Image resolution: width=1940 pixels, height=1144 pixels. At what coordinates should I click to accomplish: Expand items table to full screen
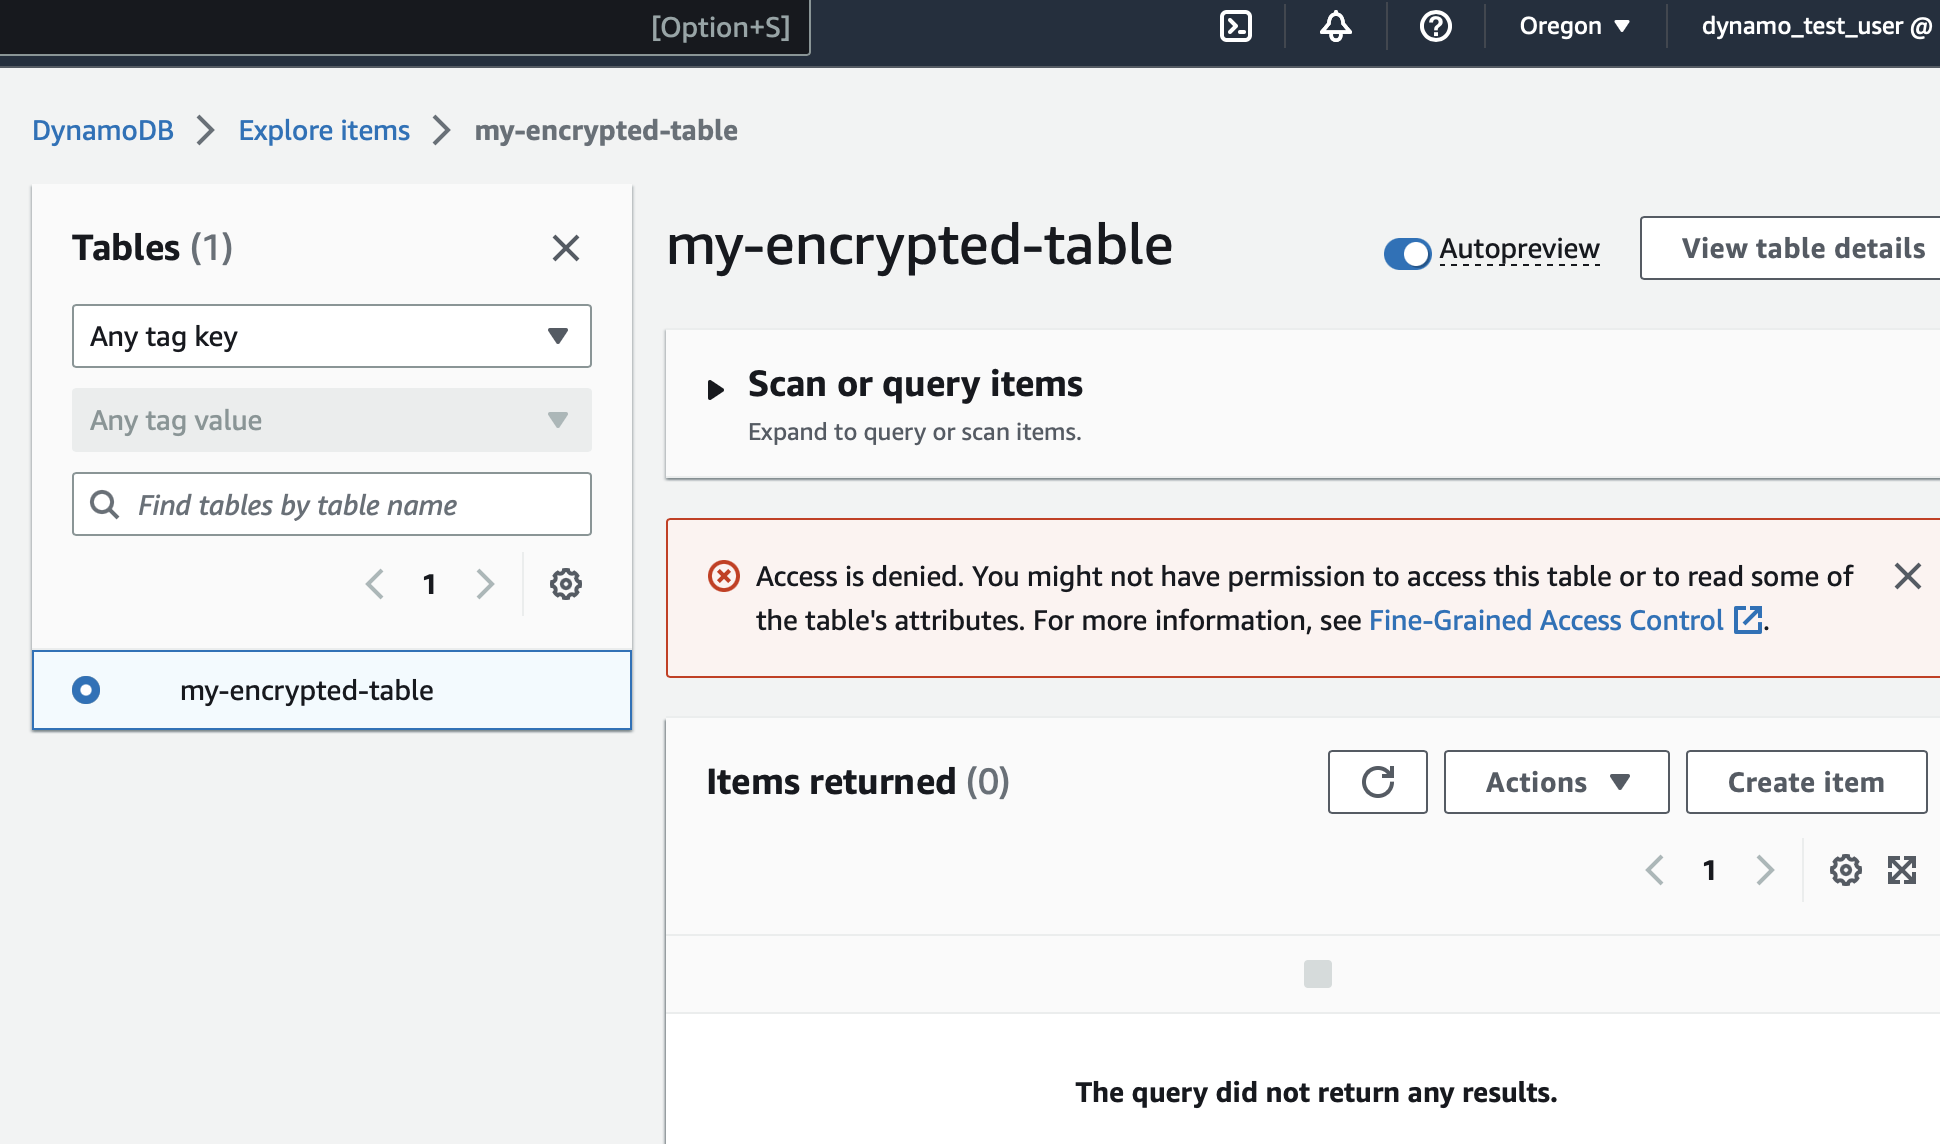point(1901,870)
